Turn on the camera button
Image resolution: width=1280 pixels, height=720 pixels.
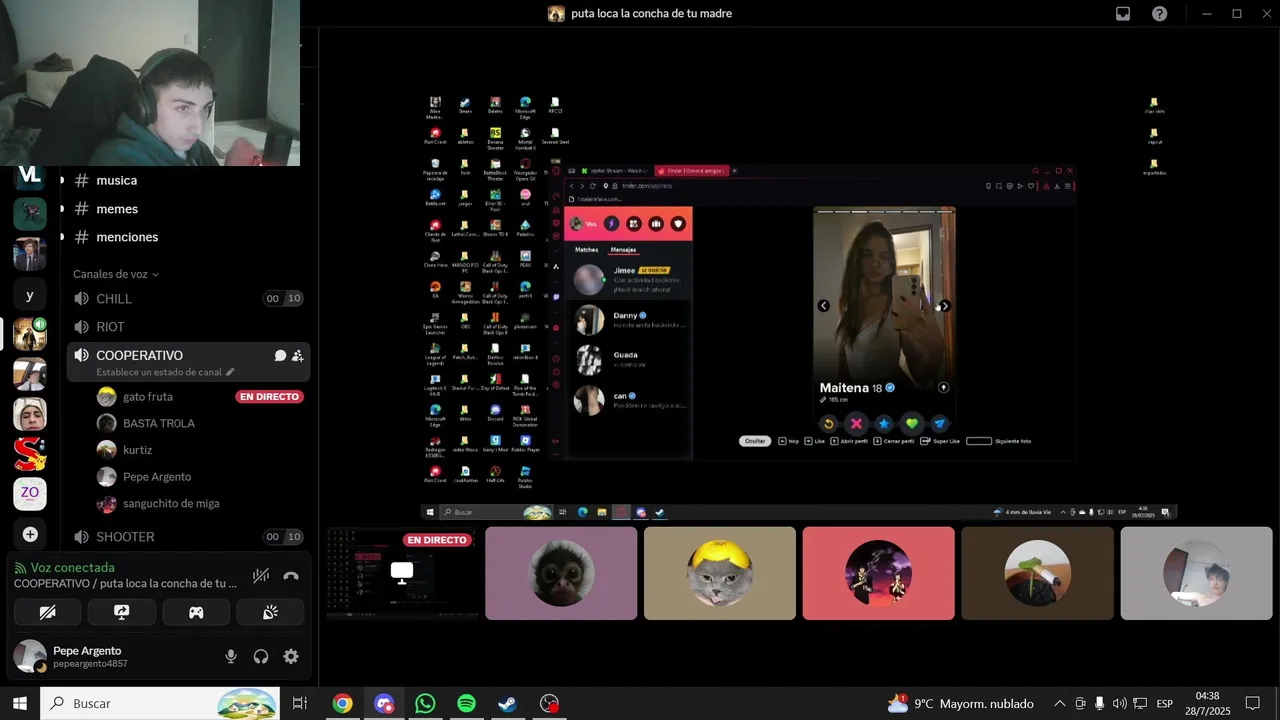point(47,612)
